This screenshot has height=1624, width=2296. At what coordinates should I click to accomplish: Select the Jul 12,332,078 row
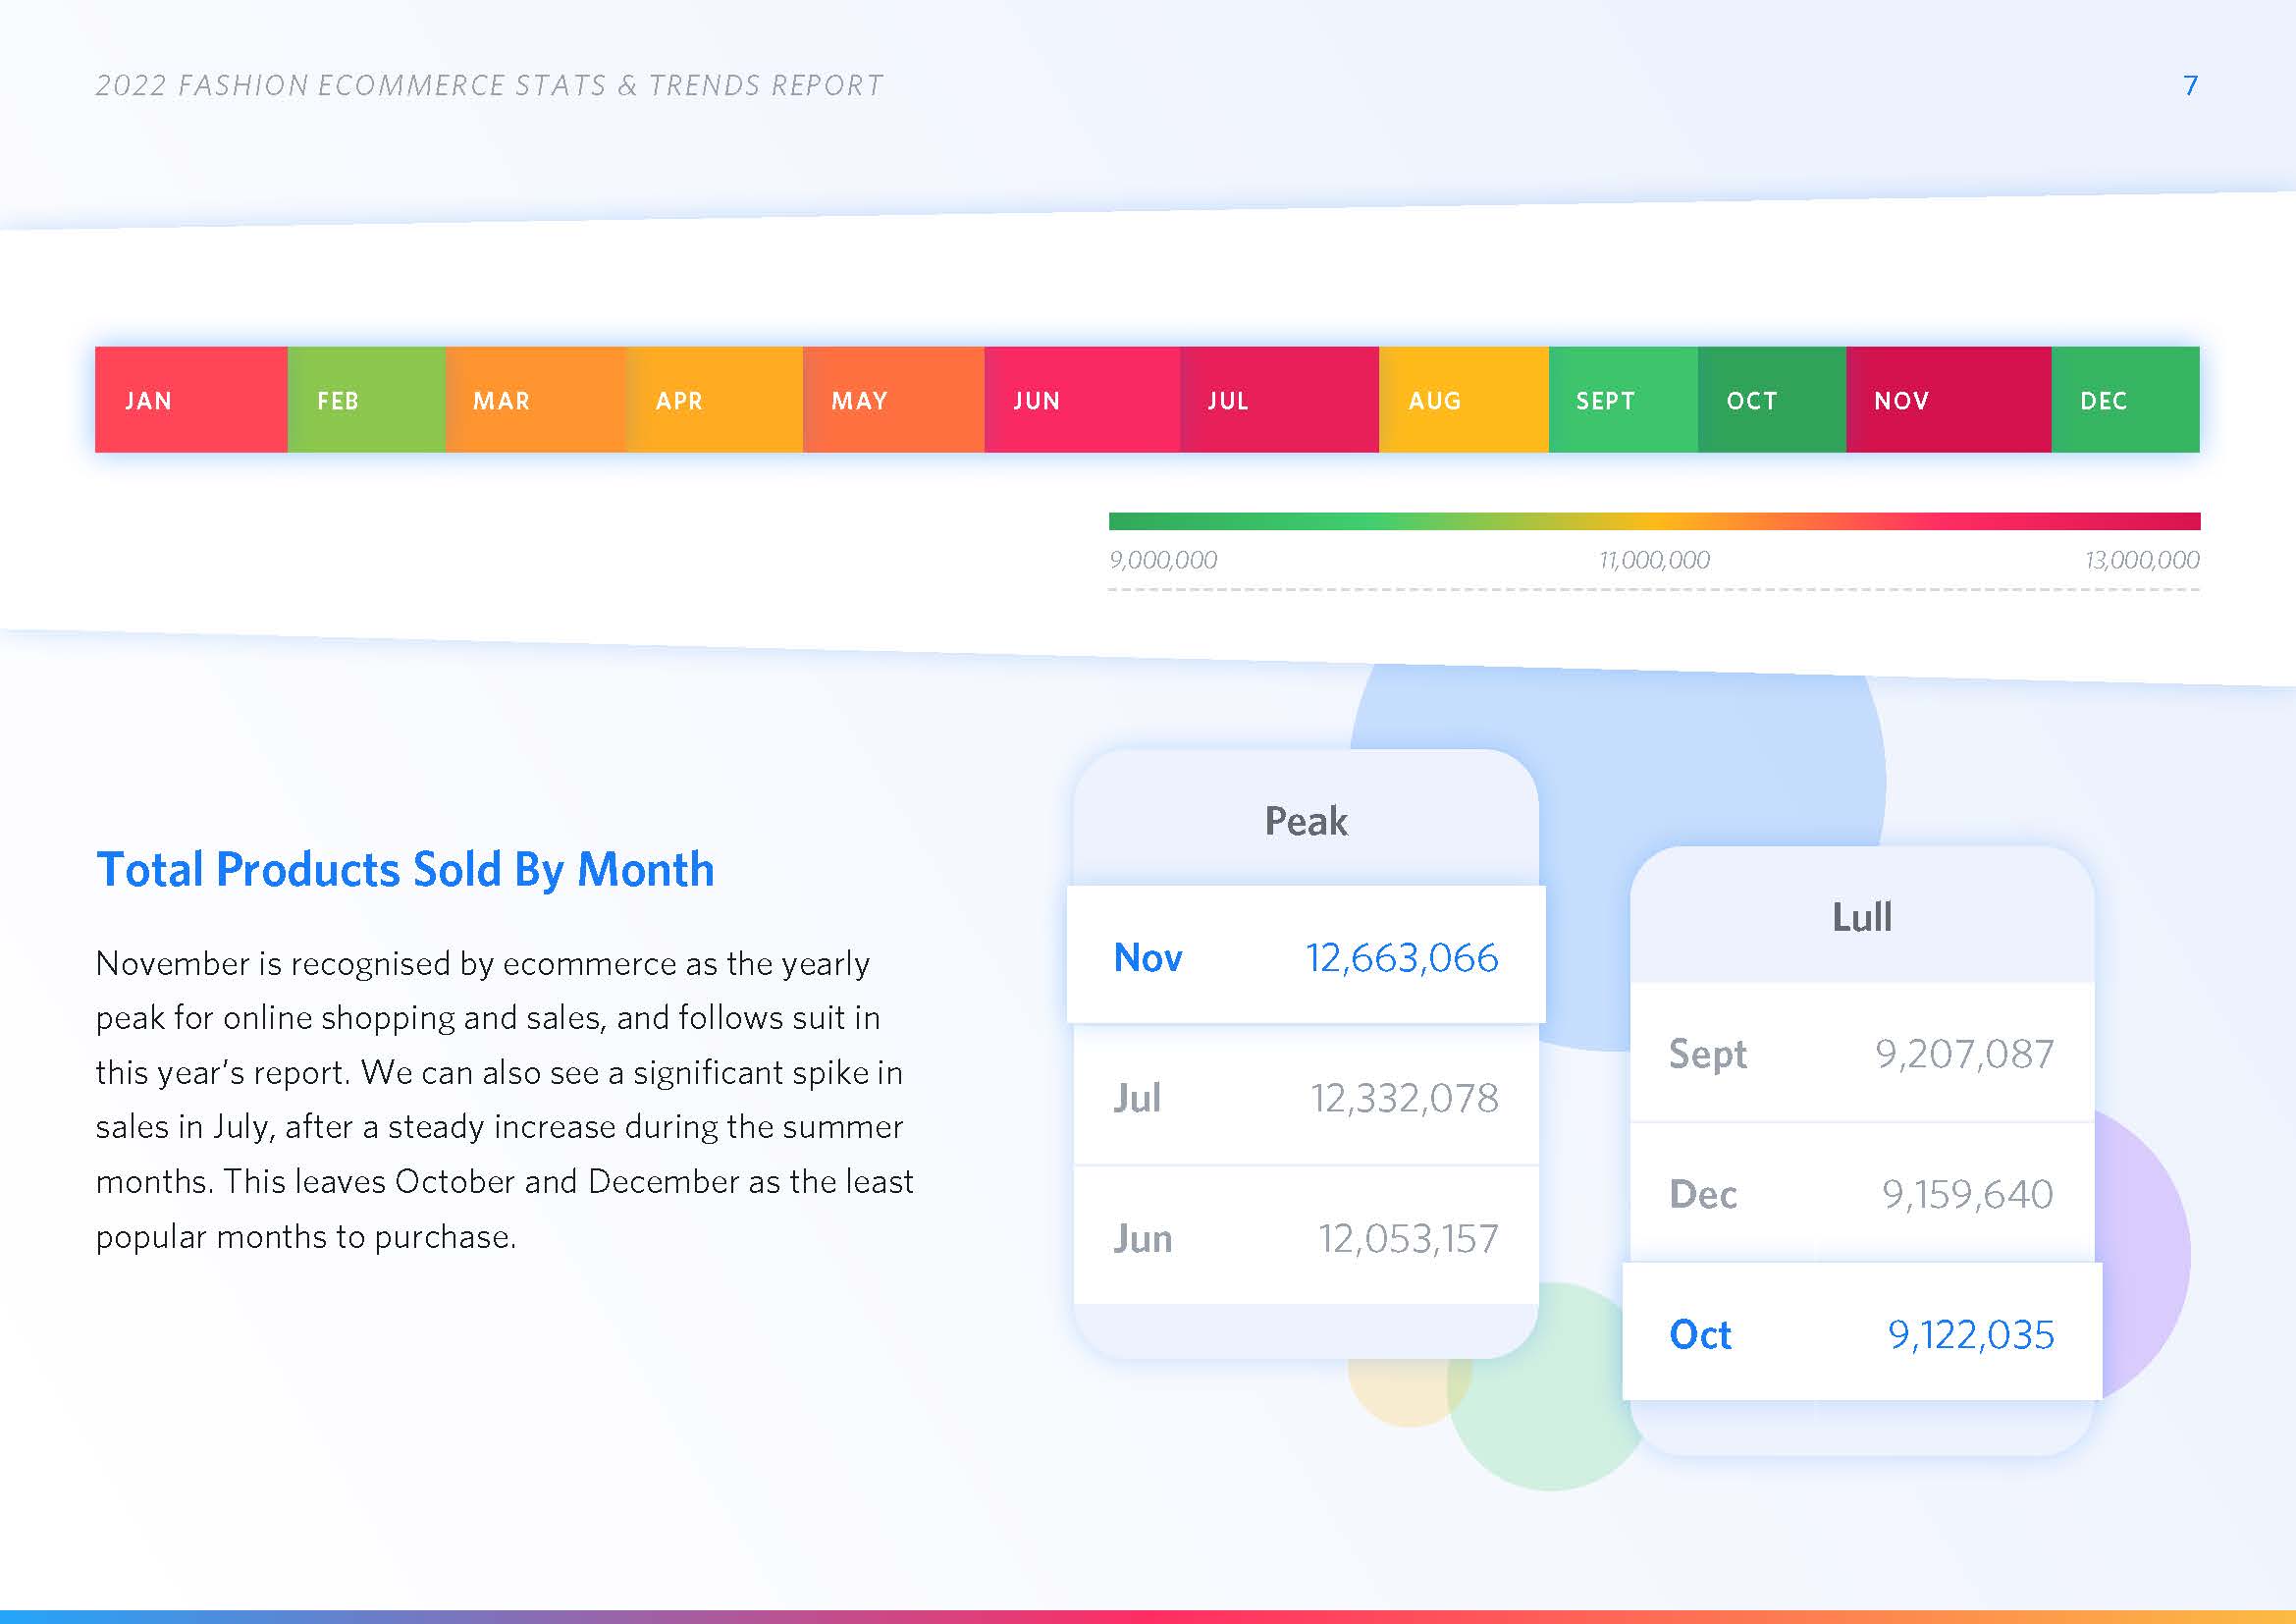pos(1305,1097)
